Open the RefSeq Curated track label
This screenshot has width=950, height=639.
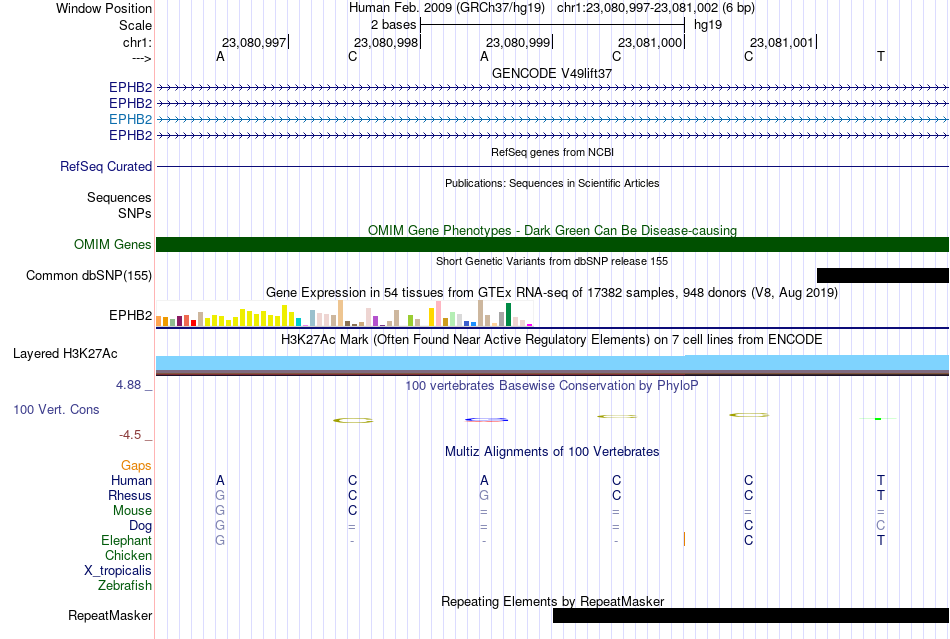106,166
